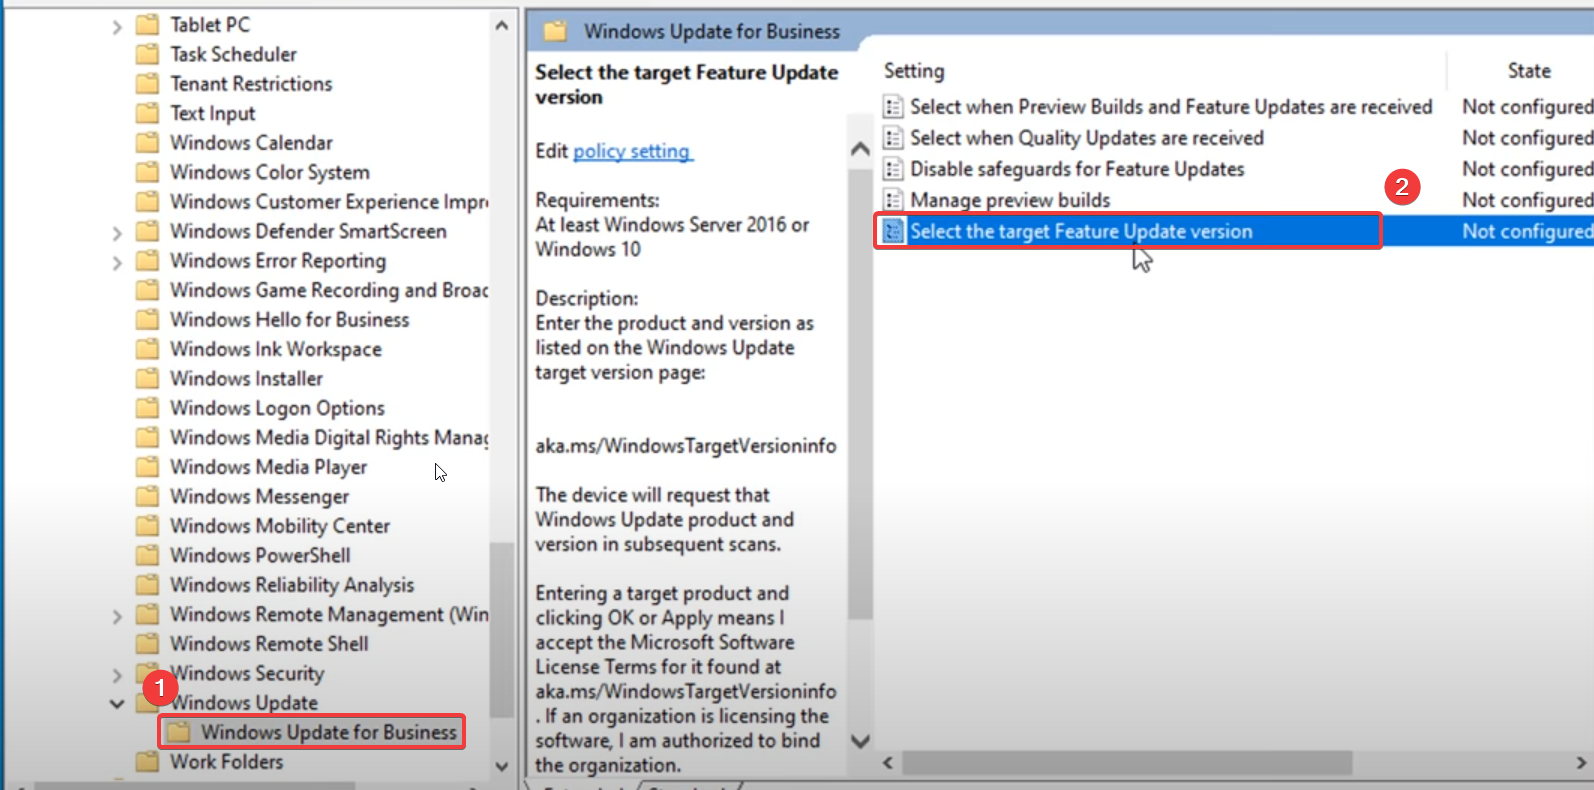1594x790 pixels.
Task: Click the settings list's scroll-right arrow
Action: (x=1581, y=763)
